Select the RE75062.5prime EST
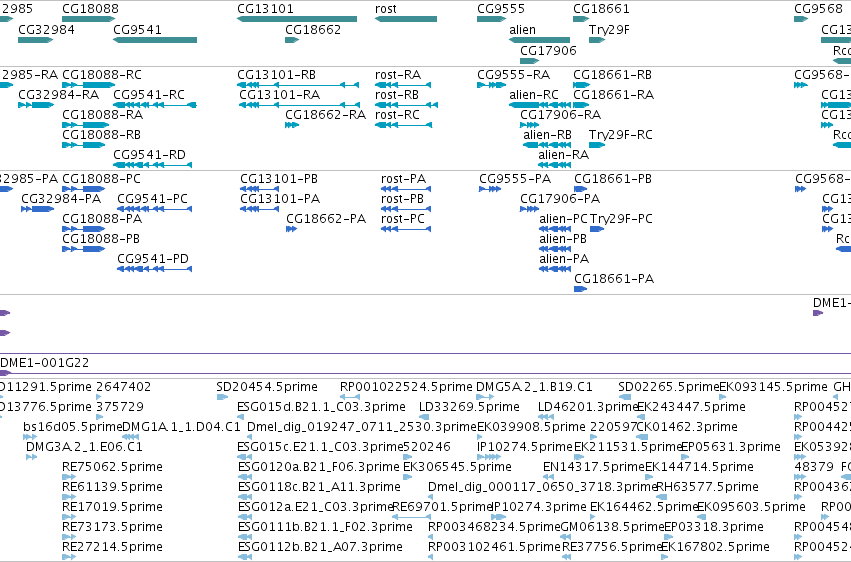851x562 pixels. [x=69, y=477]
